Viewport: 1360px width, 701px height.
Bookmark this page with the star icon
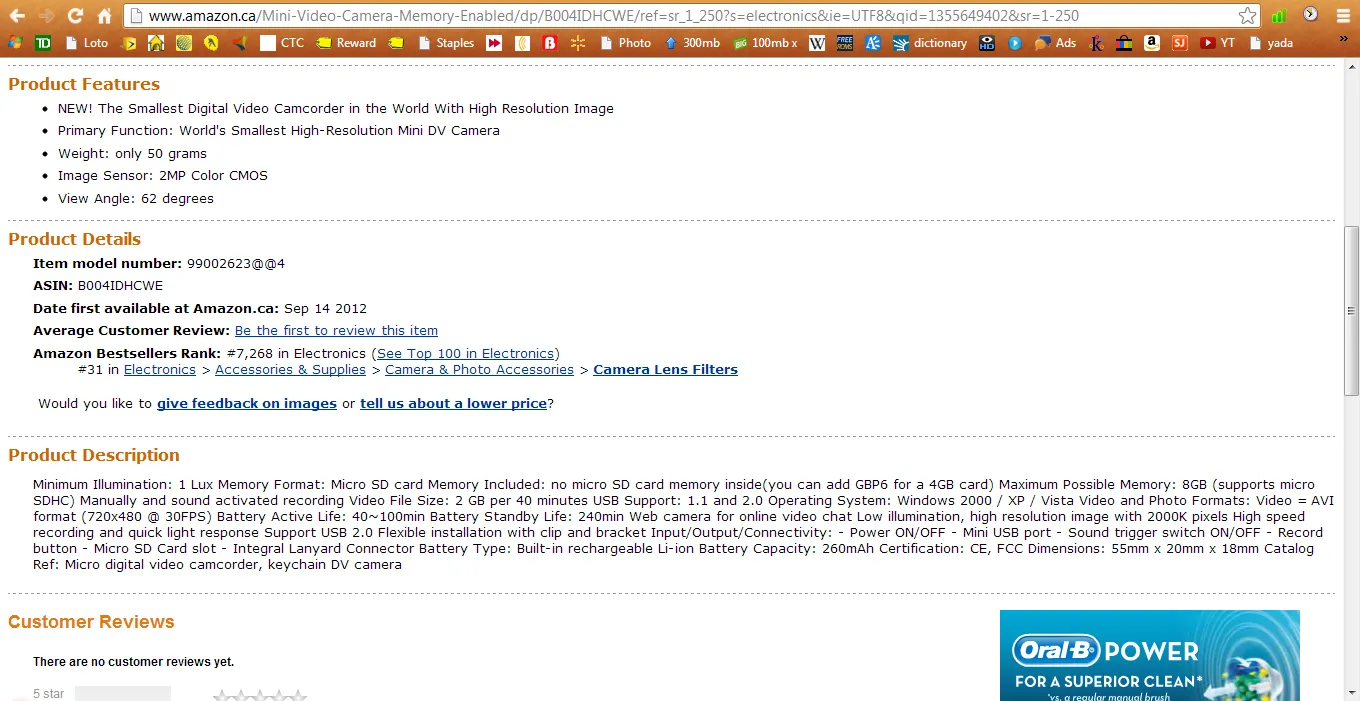click(x=1247, y=16)
